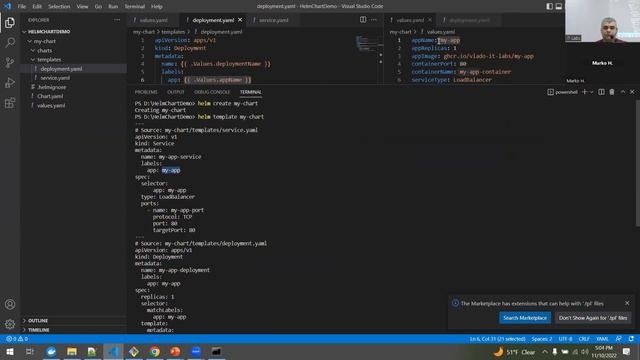Click the deployment.yaml editor minimap

click(368, 44)
